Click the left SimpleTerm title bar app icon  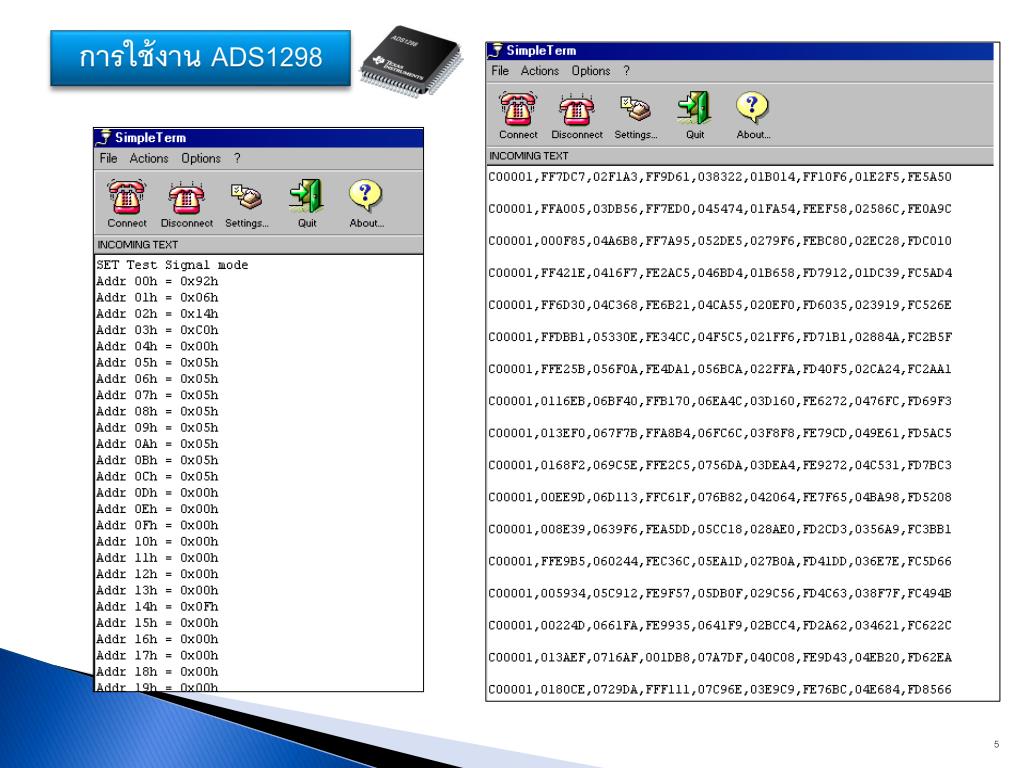pos(104,137)
